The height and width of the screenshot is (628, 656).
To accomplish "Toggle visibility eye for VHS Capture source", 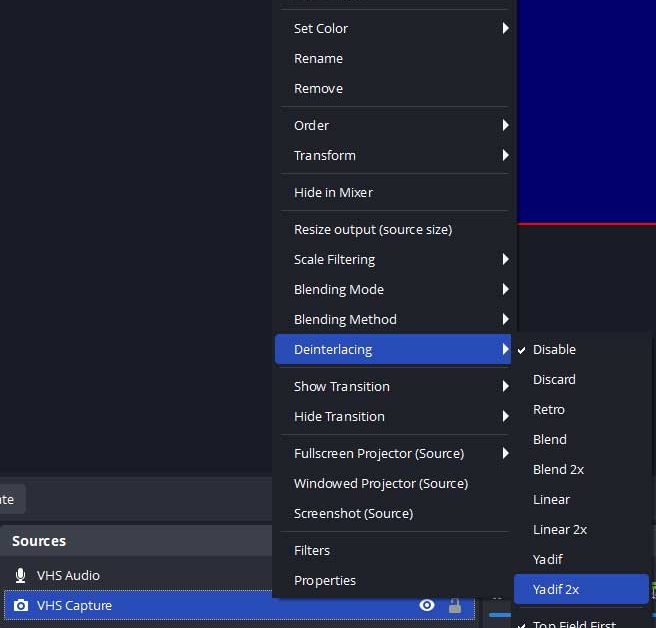I will pos(427,605).
